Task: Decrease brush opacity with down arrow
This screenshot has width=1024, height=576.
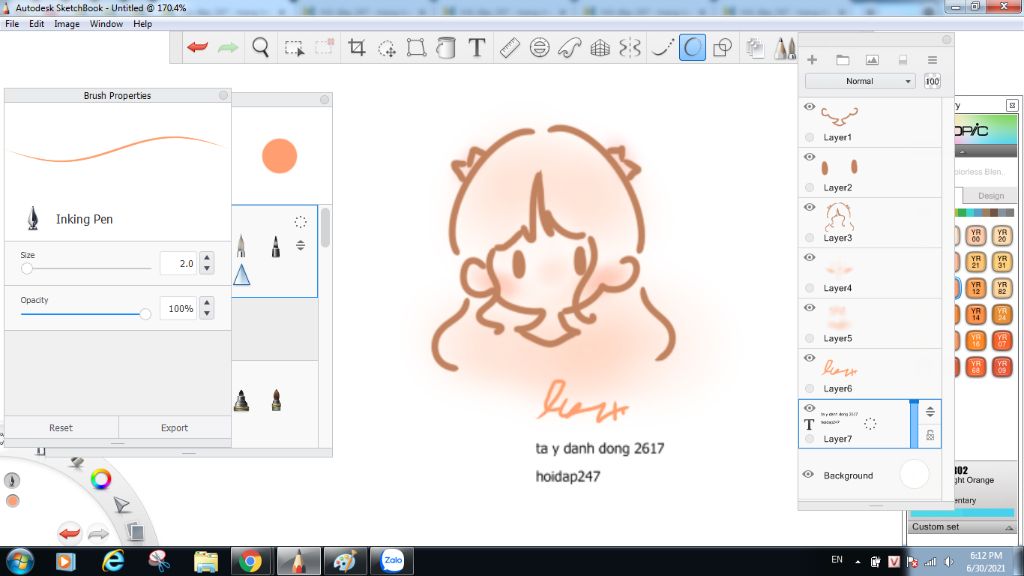Action: [x=206, y=313]
